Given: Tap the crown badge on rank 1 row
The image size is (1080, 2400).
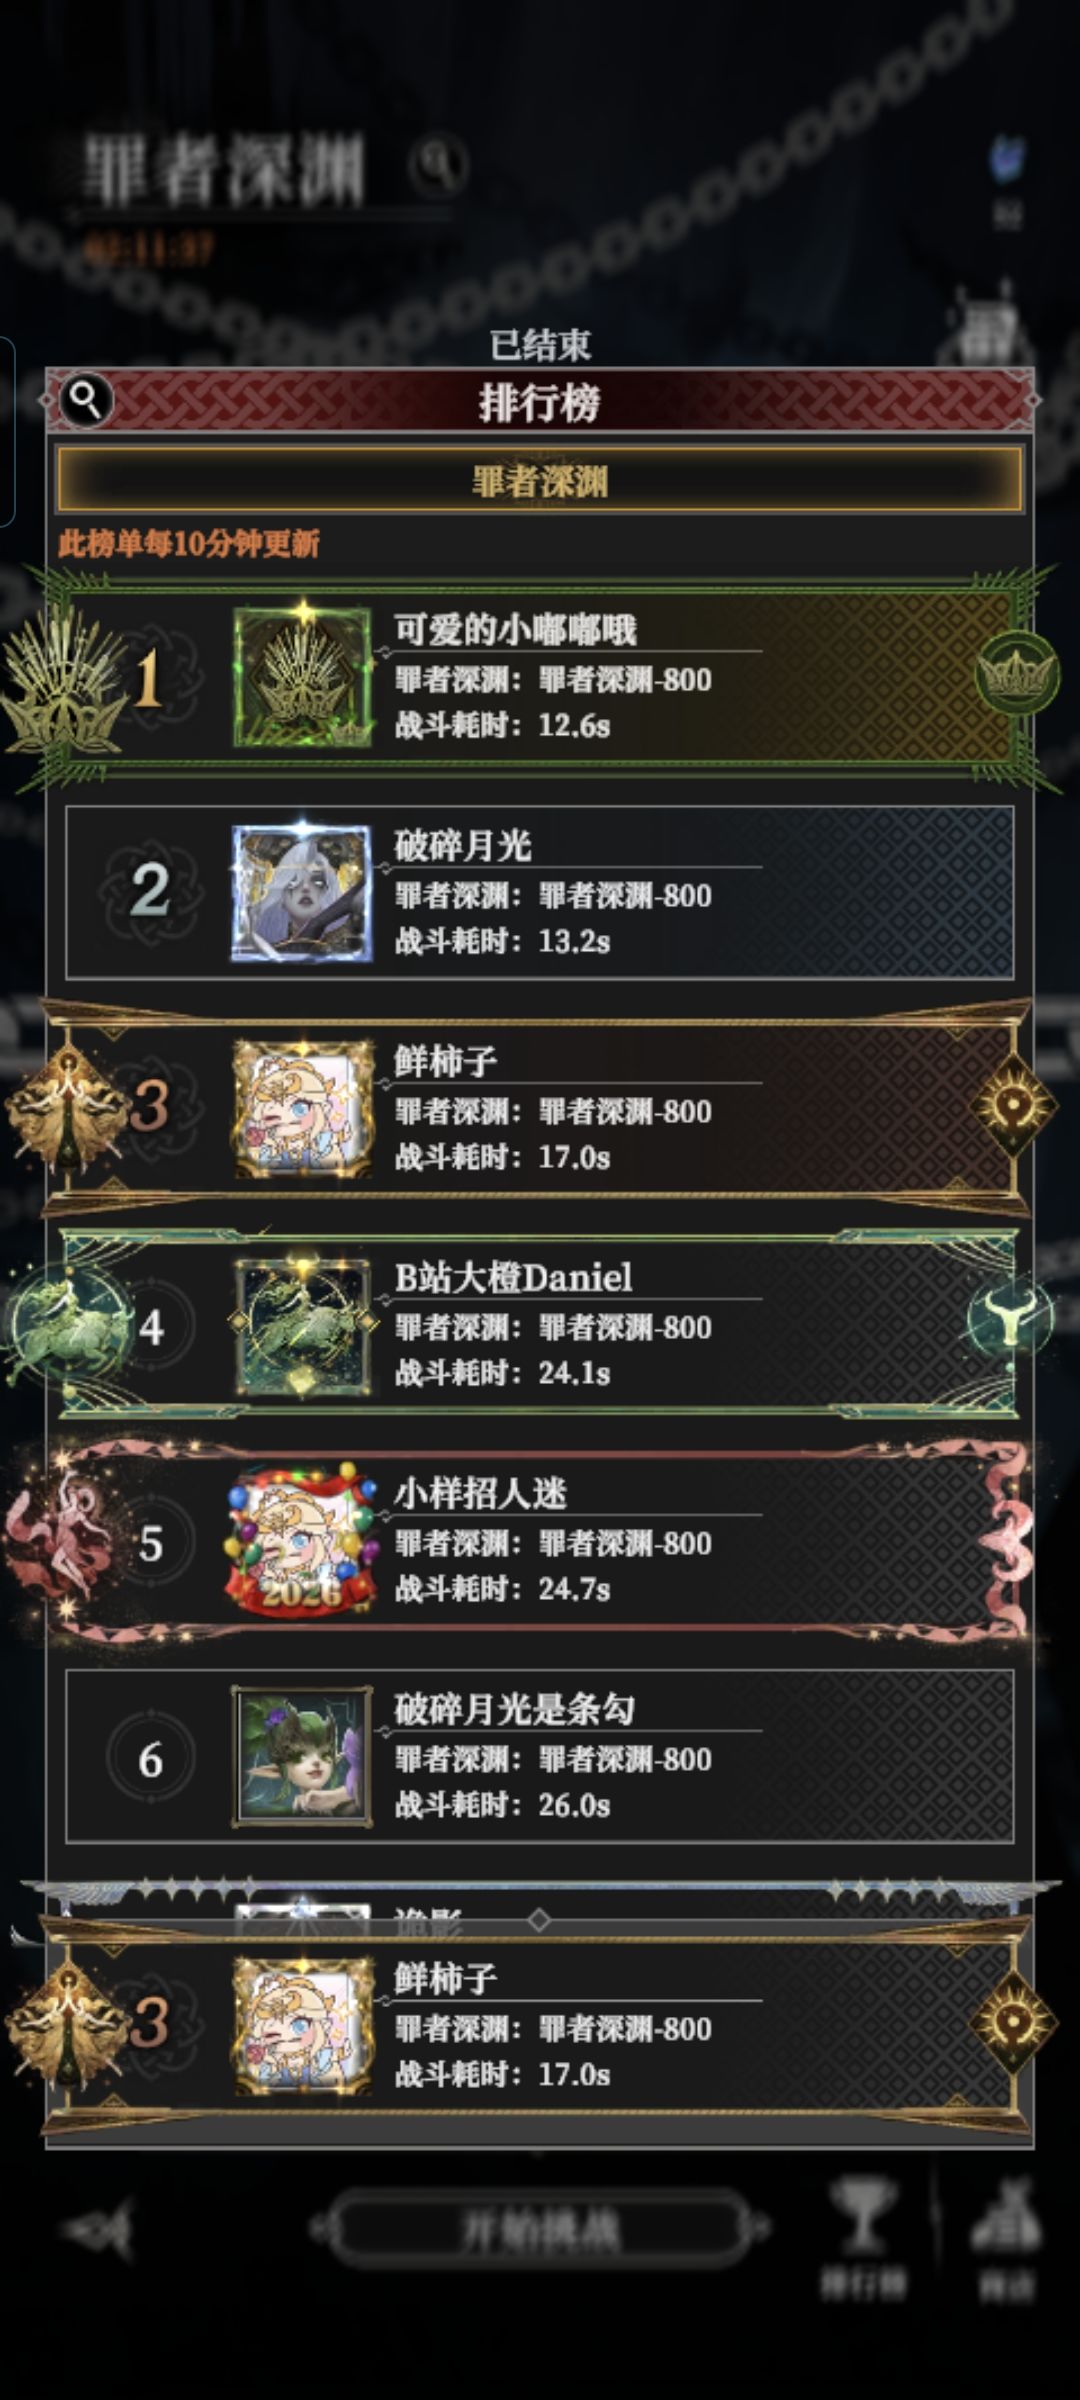Looking at the screenshot, I should [x=1016, y=673].
